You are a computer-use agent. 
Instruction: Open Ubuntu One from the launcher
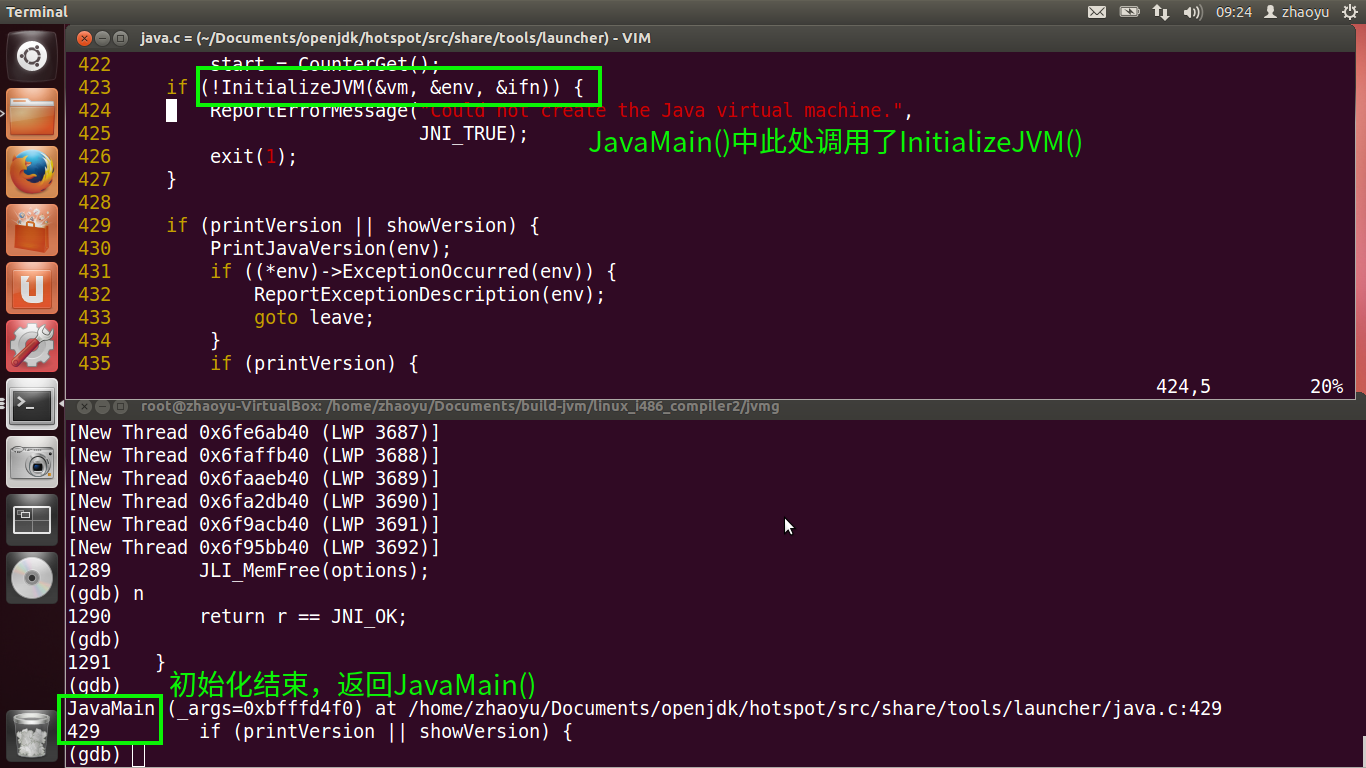coord(32,288)
